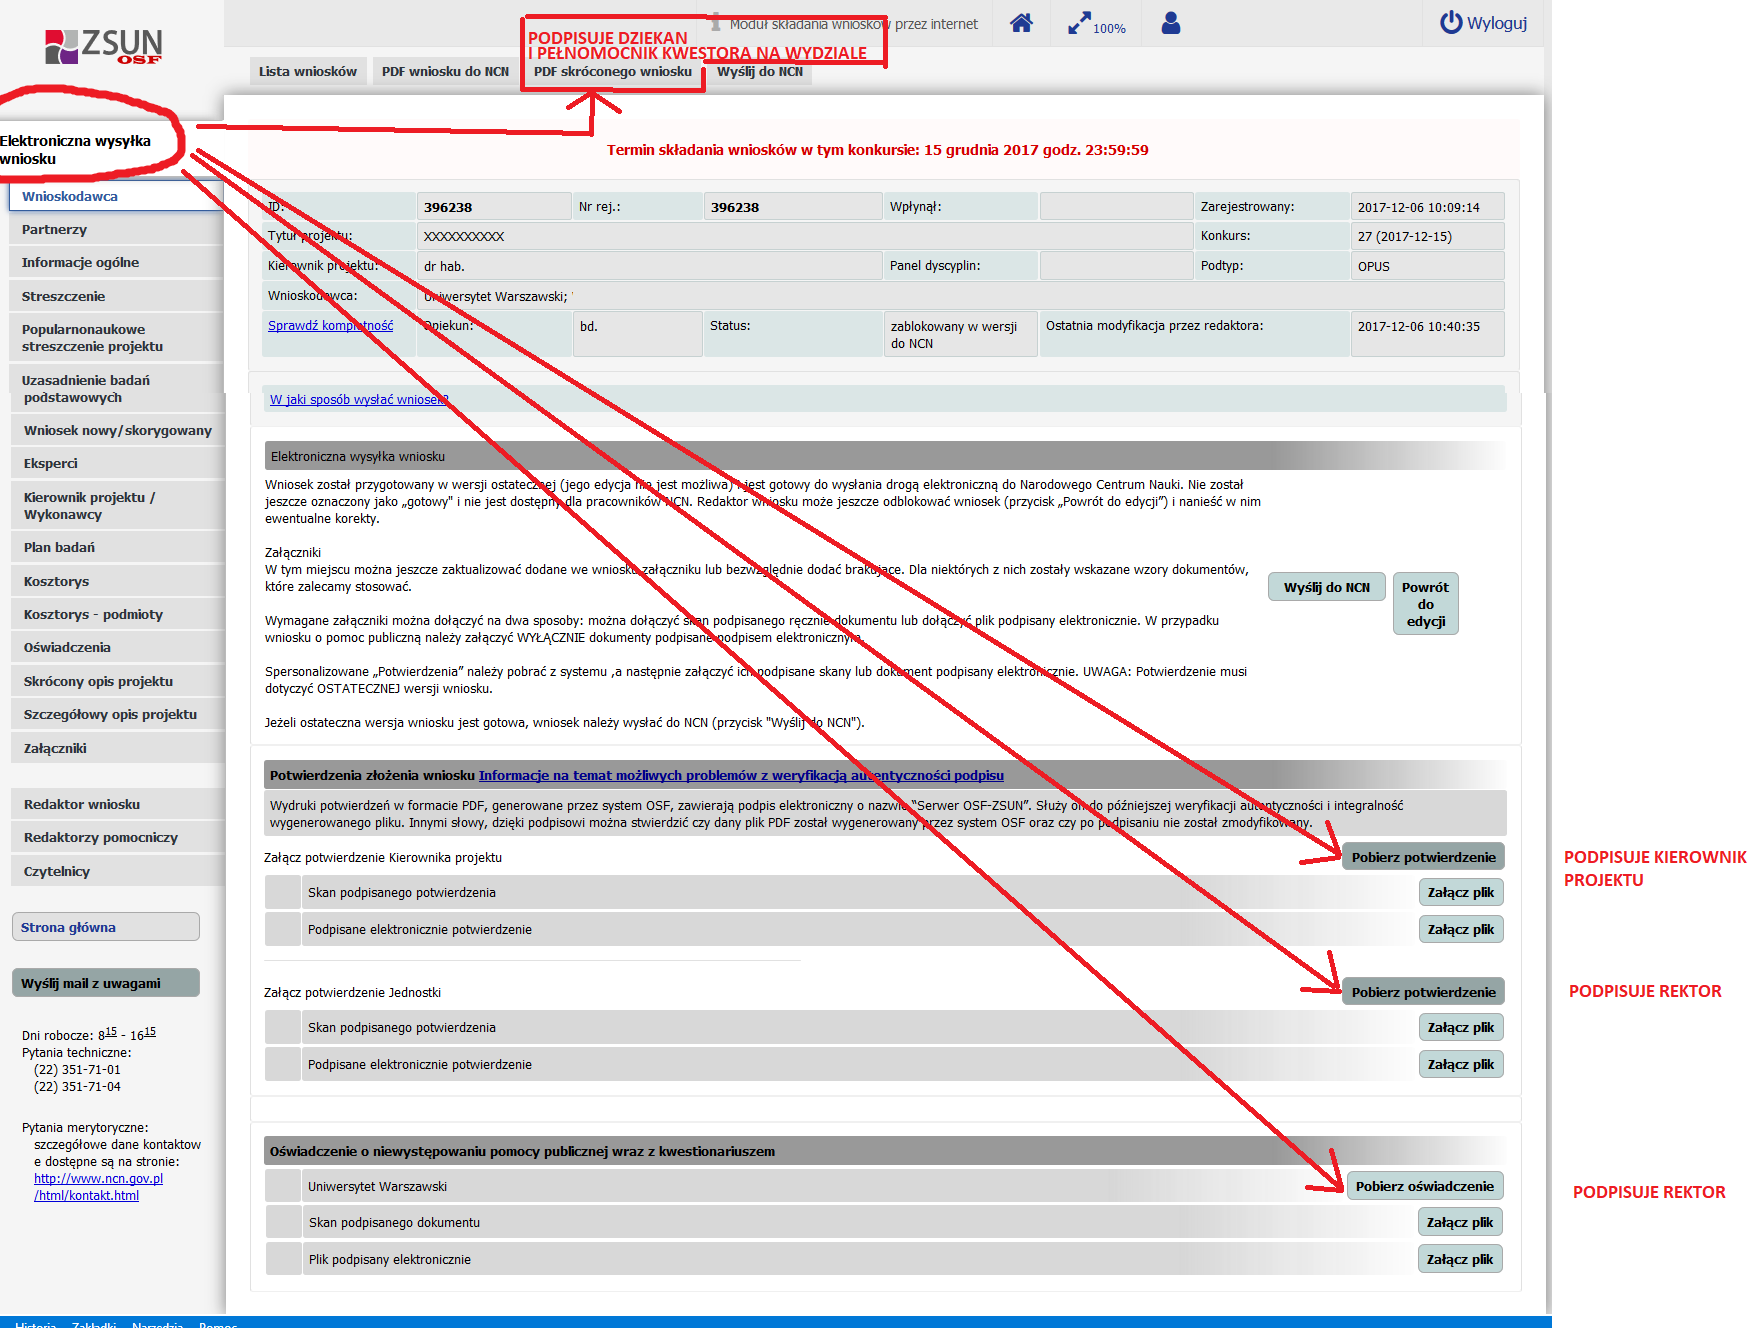This screenshot has height=1328, width=1764.
Task: Click Pobierz oświadczenie button
Action: point(1424,1186)
